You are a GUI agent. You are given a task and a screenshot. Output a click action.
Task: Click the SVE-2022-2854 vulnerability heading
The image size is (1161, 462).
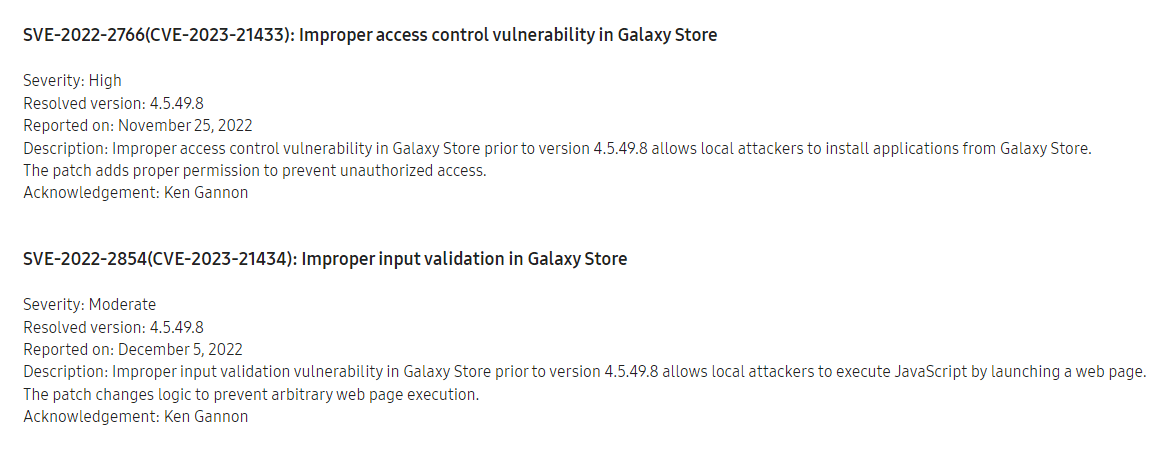click(325, 258)
